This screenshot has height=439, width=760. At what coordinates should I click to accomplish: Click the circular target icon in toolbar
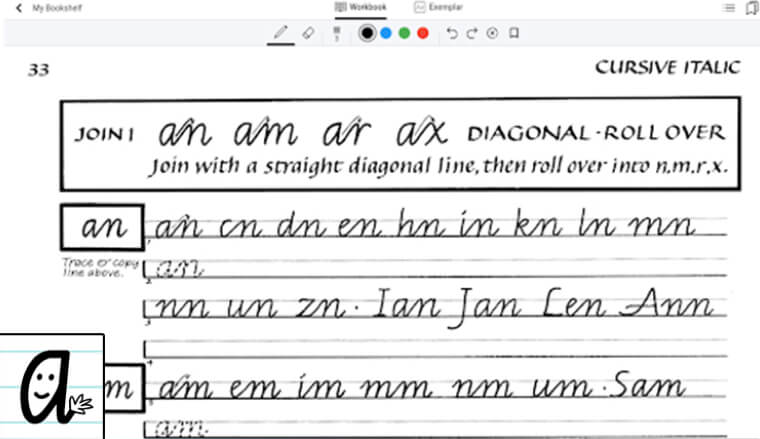(x=492, y=33)
